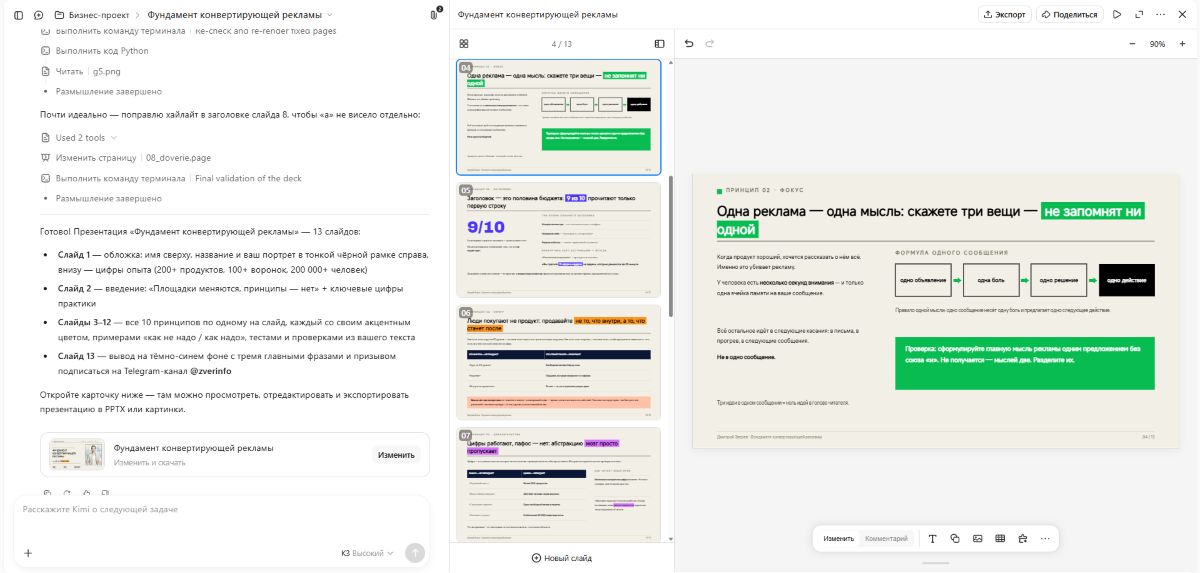Expand the Used 2 tools section
This screenshot has width=1200, height=573.
80,138
